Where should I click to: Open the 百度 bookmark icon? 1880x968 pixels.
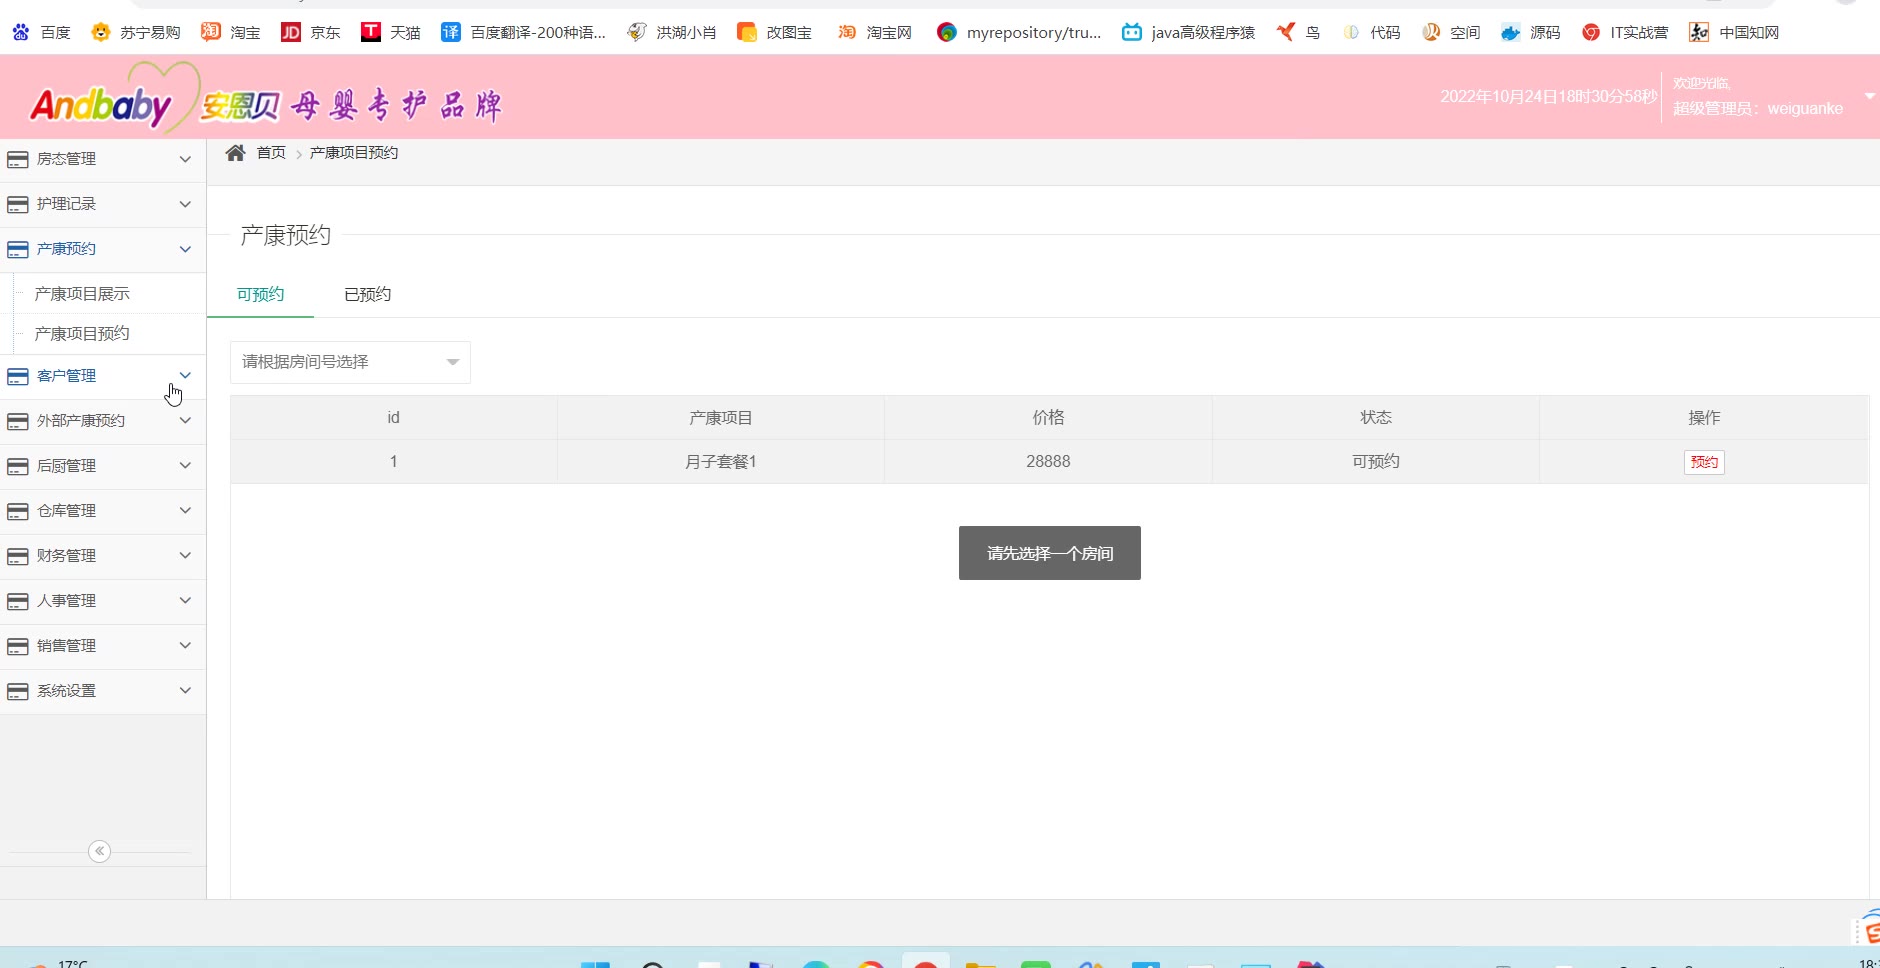pos(21,32)
